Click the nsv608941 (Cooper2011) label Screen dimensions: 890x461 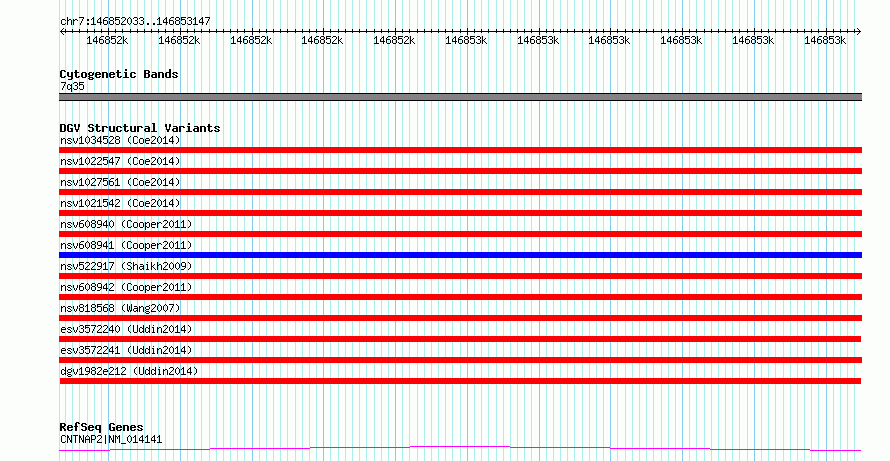tap(126, 245)
